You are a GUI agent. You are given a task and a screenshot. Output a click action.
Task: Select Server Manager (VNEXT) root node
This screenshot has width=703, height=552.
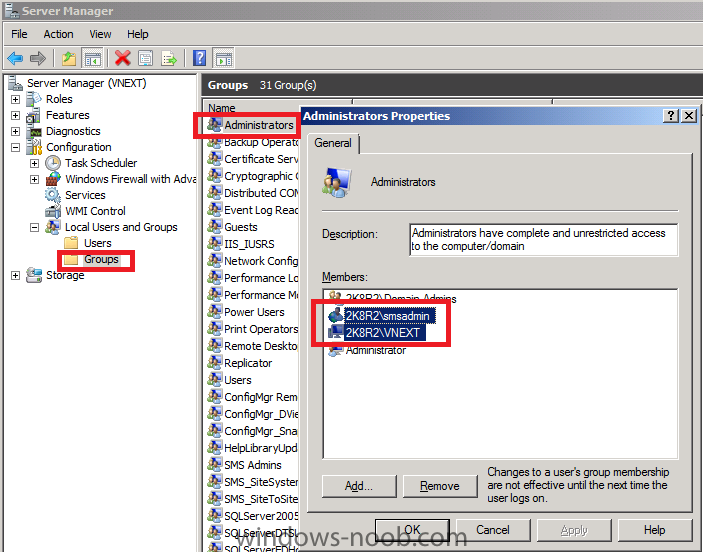(87, 83)
